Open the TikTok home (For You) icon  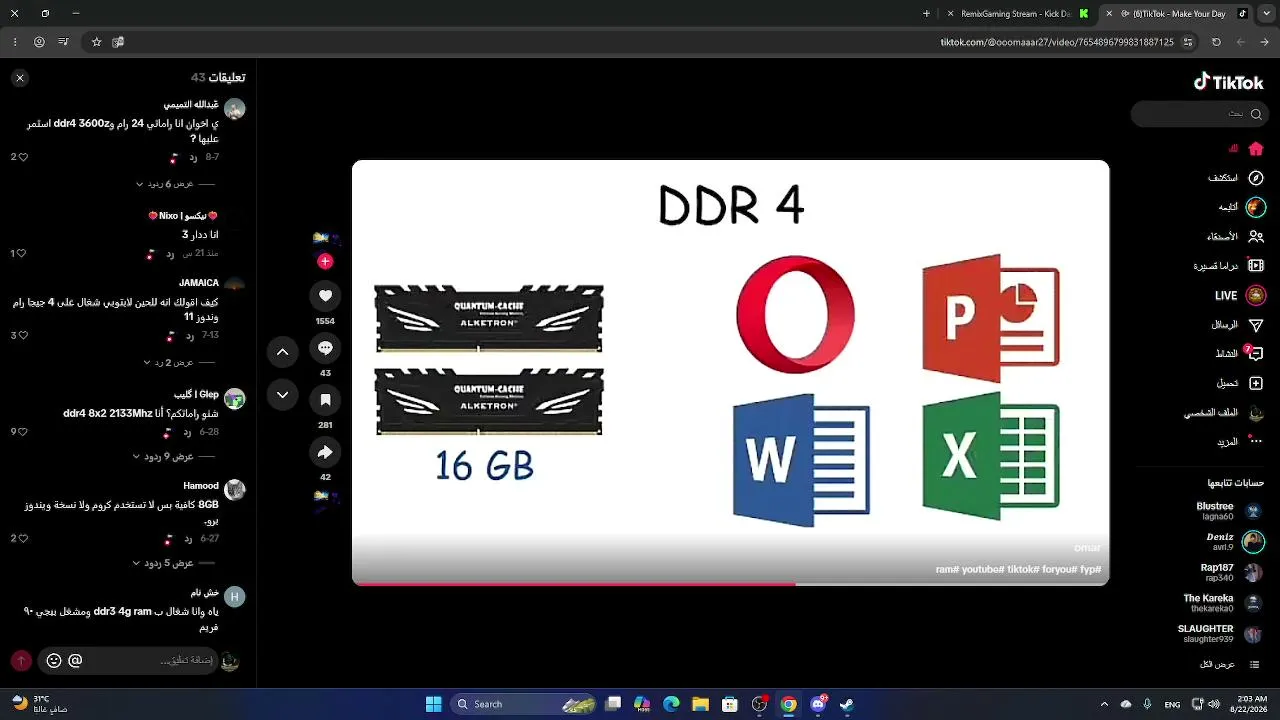pyautogui.click(x=1256, y=148)
